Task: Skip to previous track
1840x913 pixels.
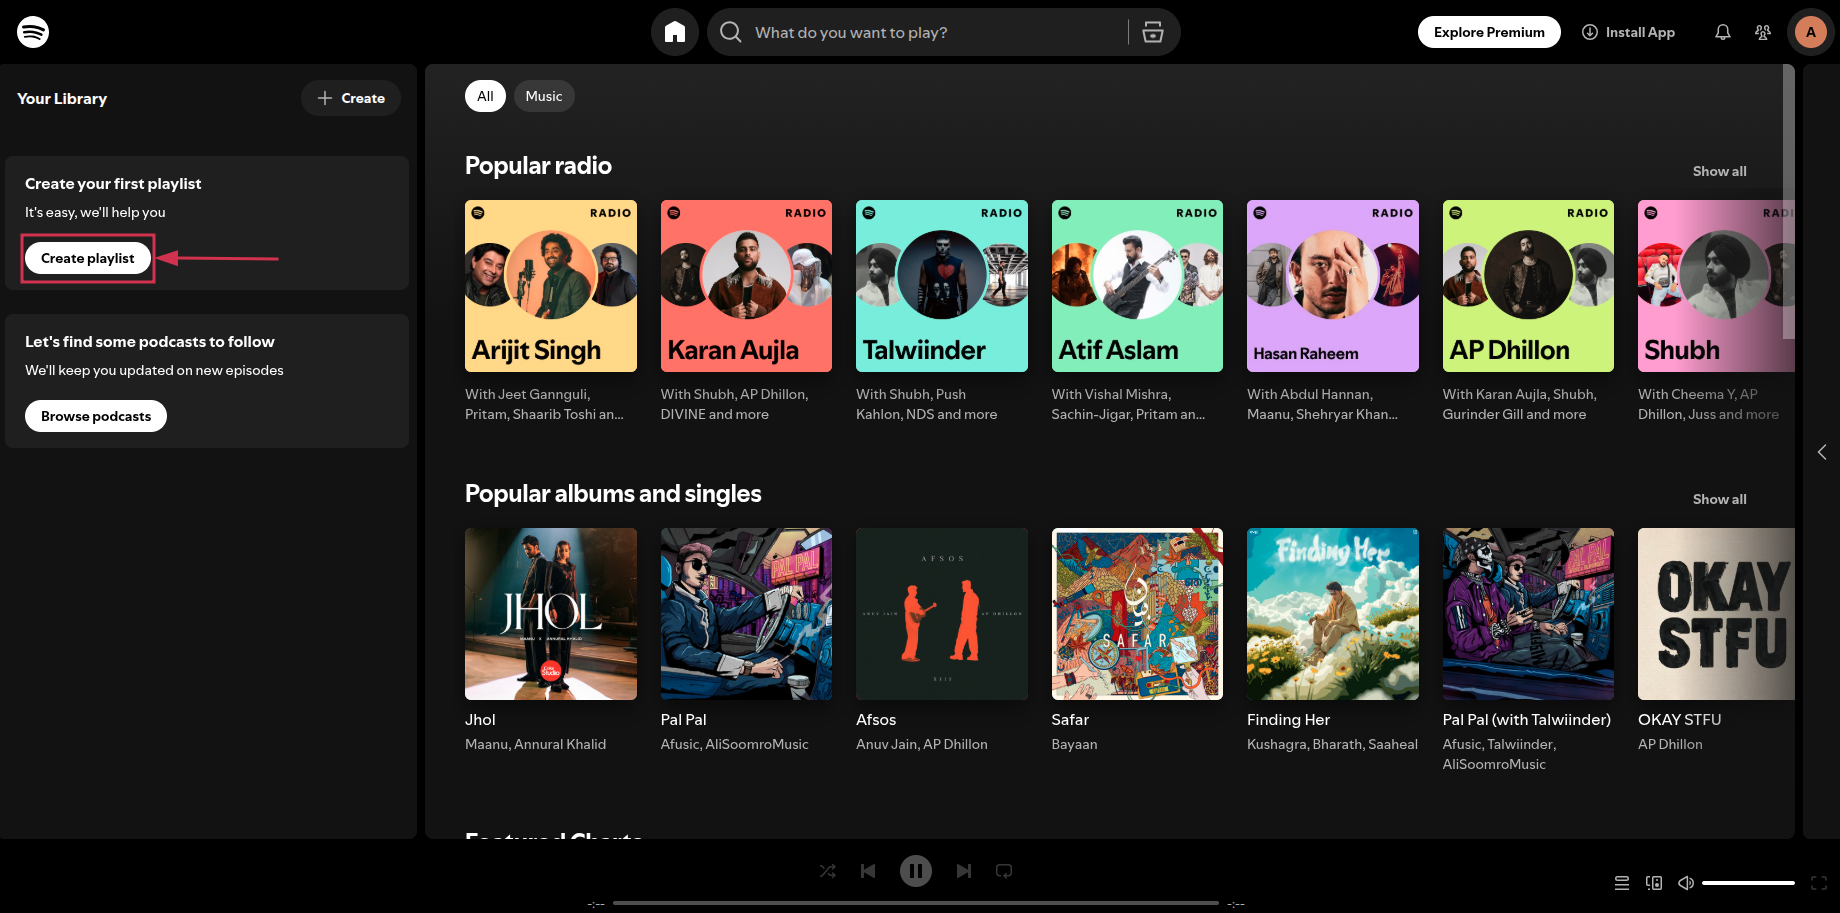Action: (x=868, y=871)
